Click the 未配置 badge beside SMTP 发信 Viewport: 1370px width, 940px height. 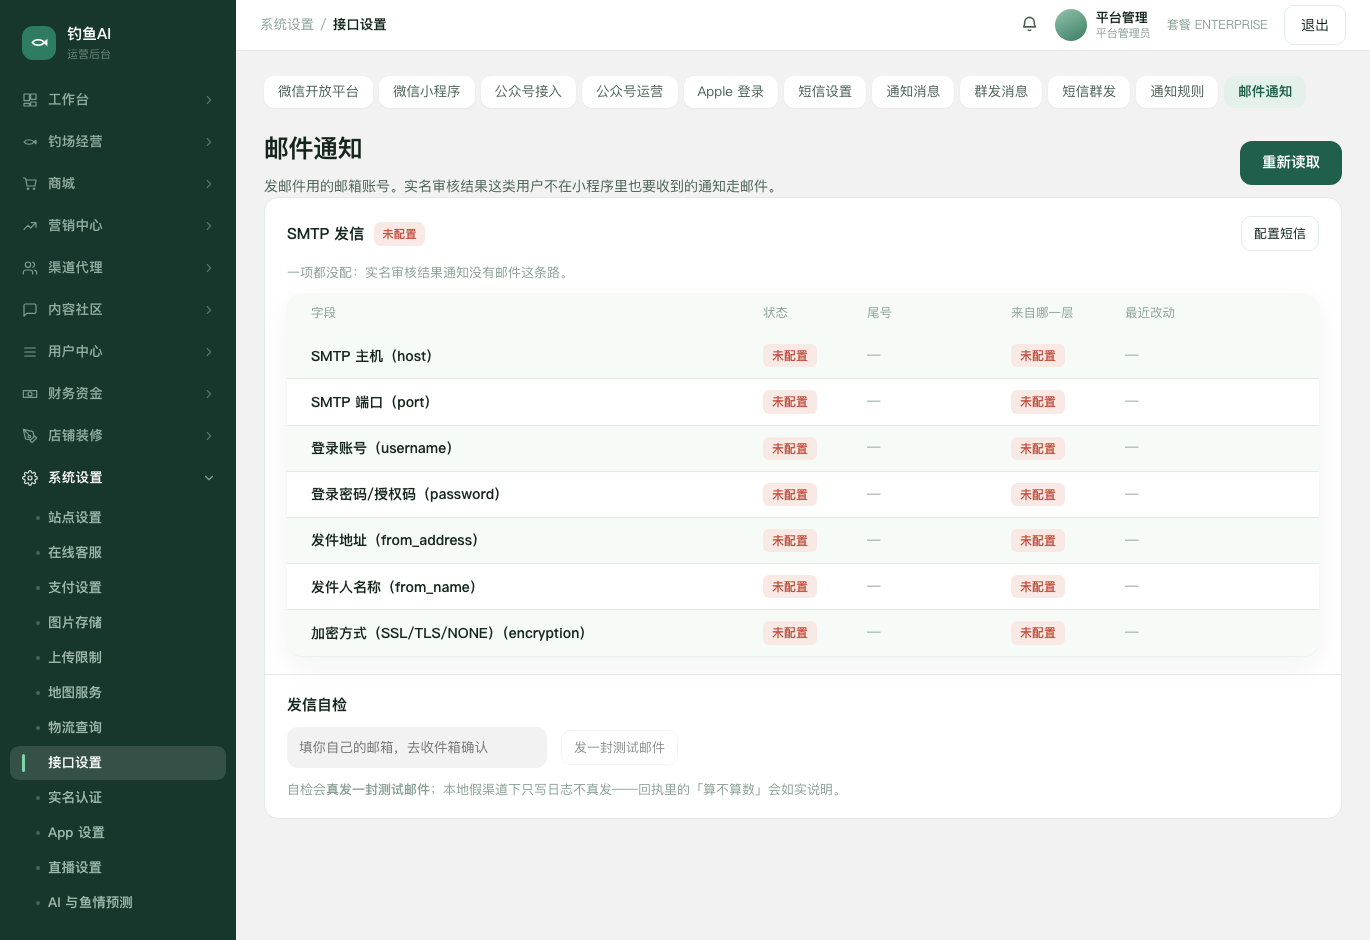[400, 234]
